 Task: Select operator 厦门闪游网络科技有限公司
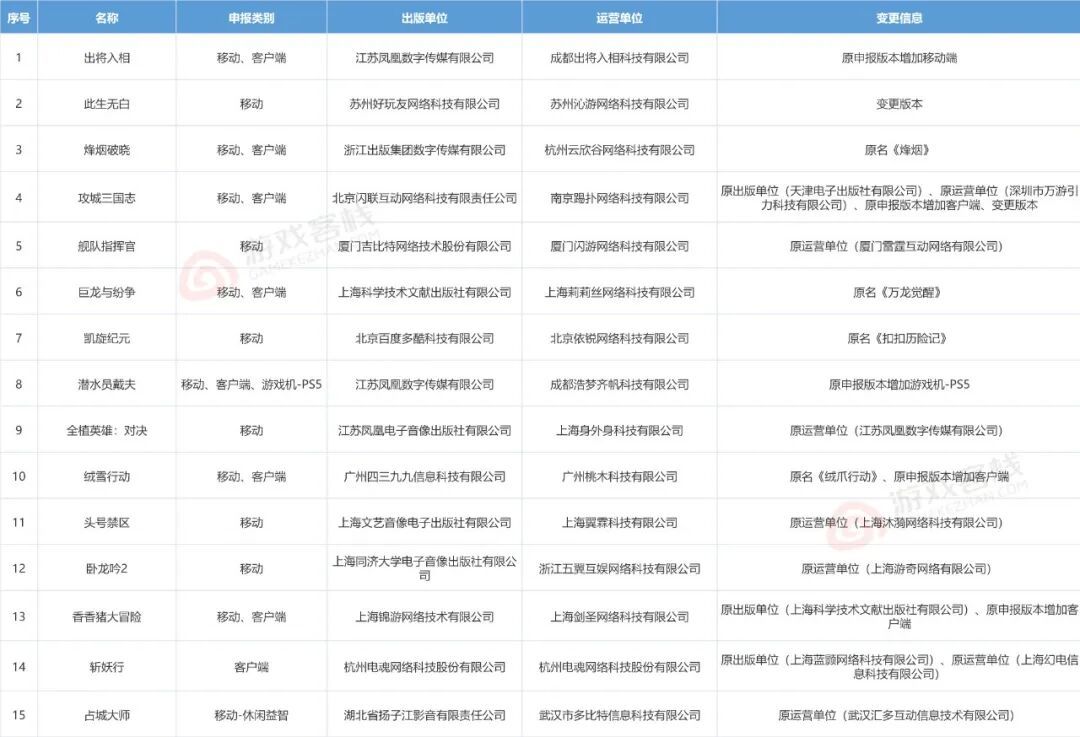619,246
